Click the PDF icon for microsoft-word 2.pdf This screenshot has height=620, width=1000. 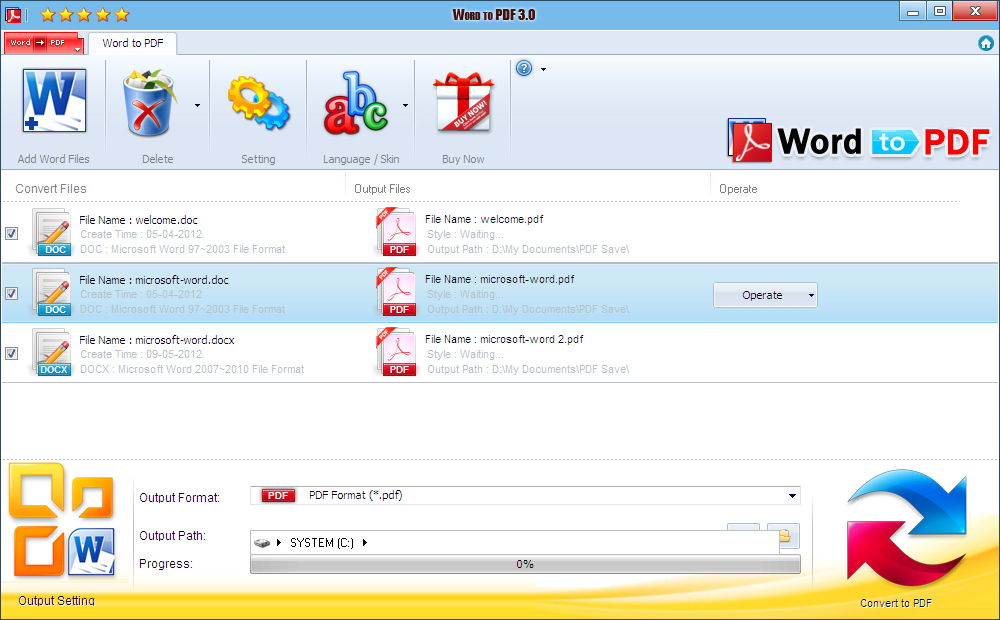(397, 351)
